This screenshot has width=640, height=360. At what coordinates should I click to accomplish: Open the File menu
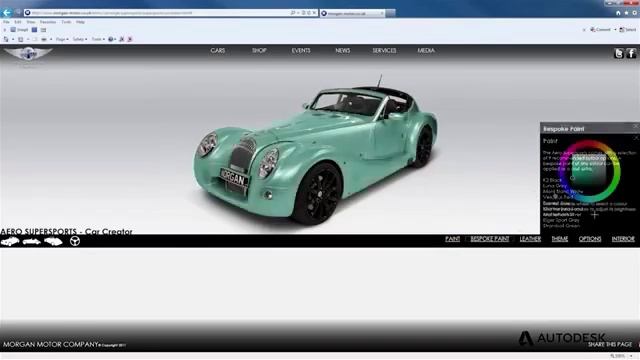click(x=6, y=22)
